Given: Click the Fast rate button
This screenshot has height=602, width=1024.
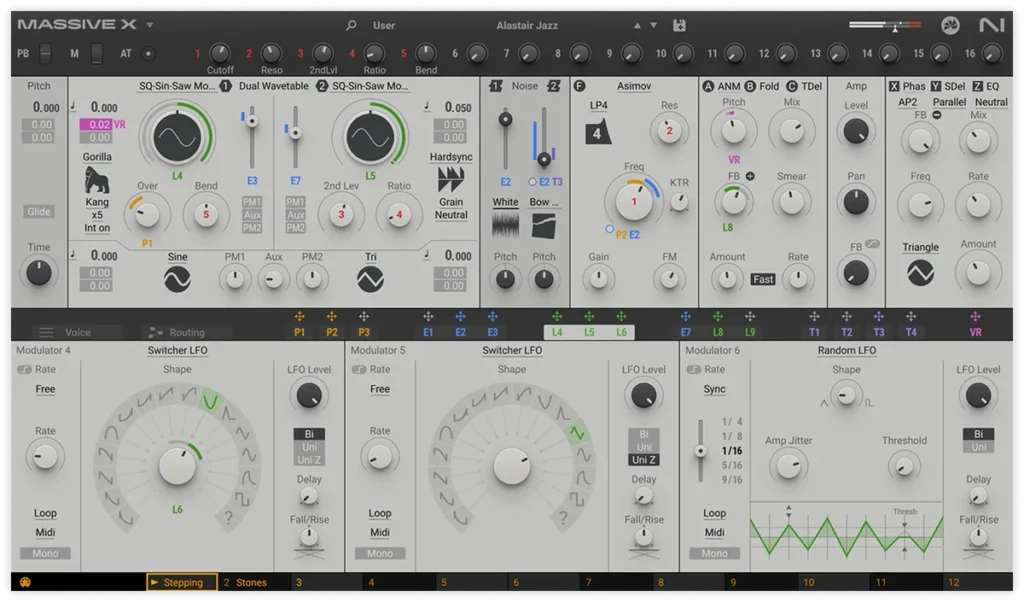Looking at the screenshot, I should (x=763, y=279).
